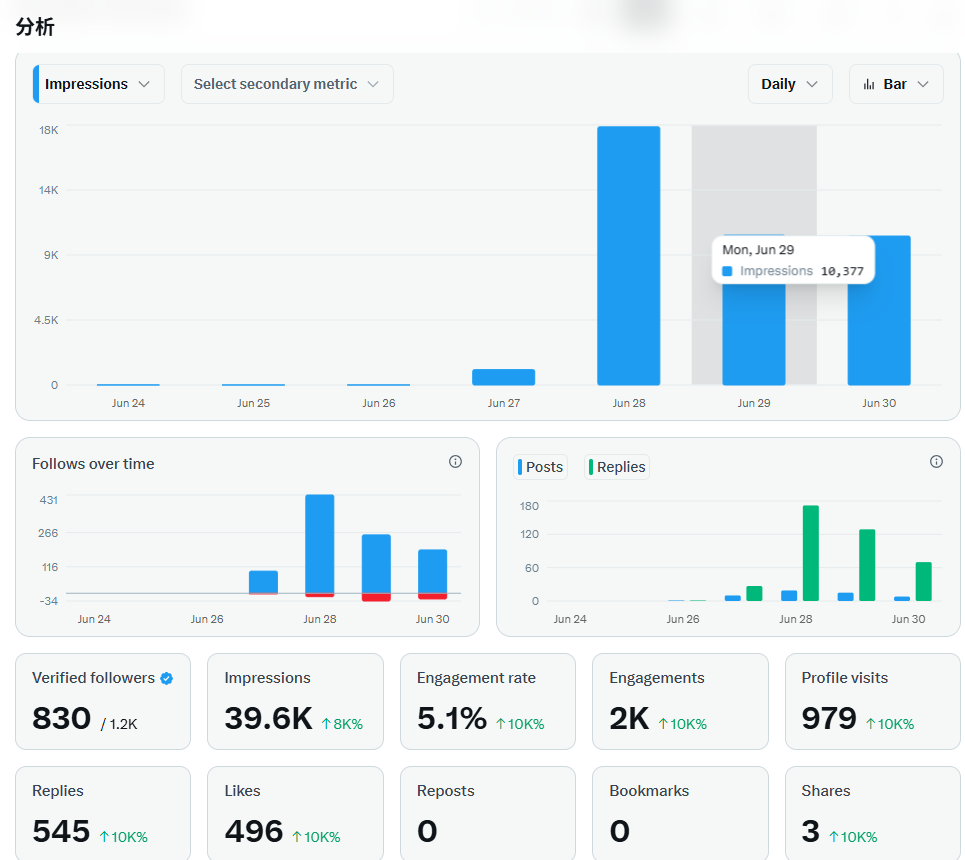Click the 10,377 value in the tooltip
This screenshot has height=860, width=965.
click(x=842, y=271)
